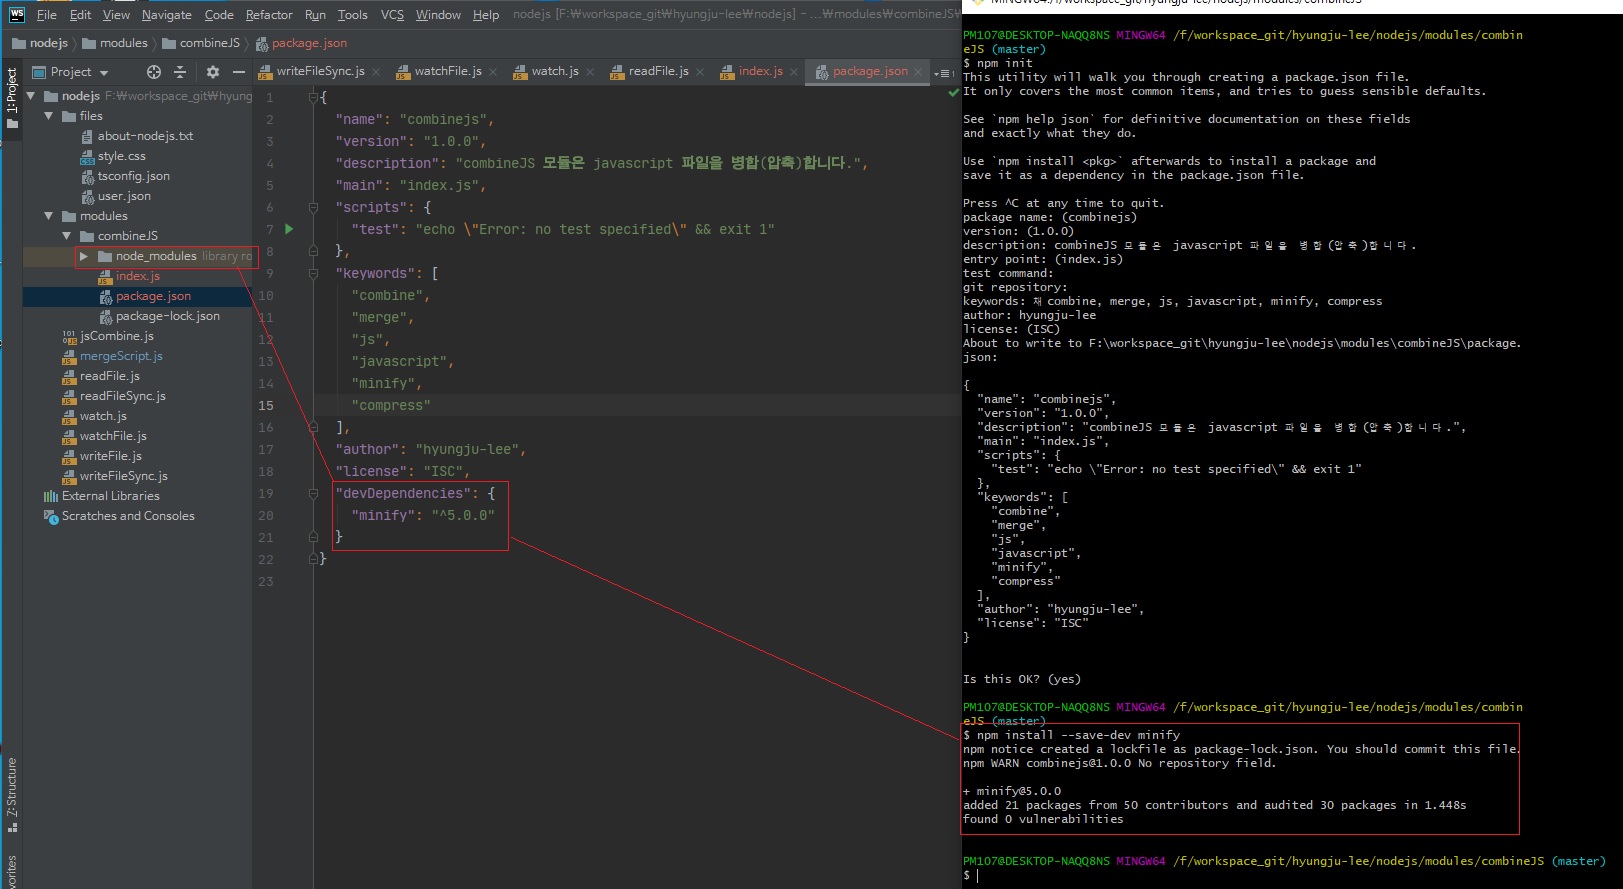Click the WebStorm logo icon
The height and width of the screenshot is (889, 1623).
16,14
